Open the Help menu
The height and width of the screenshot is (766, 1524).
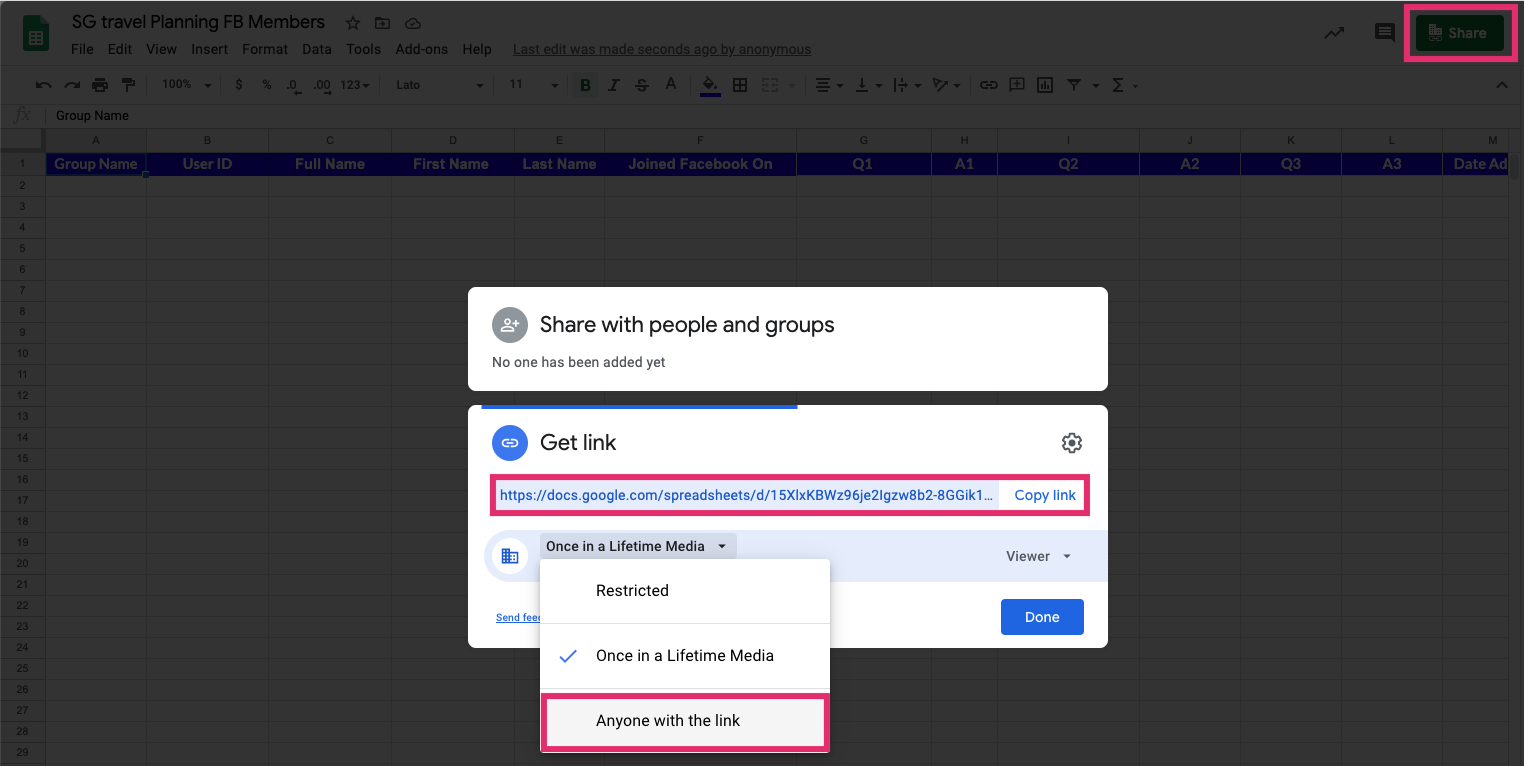coord(477,49)
